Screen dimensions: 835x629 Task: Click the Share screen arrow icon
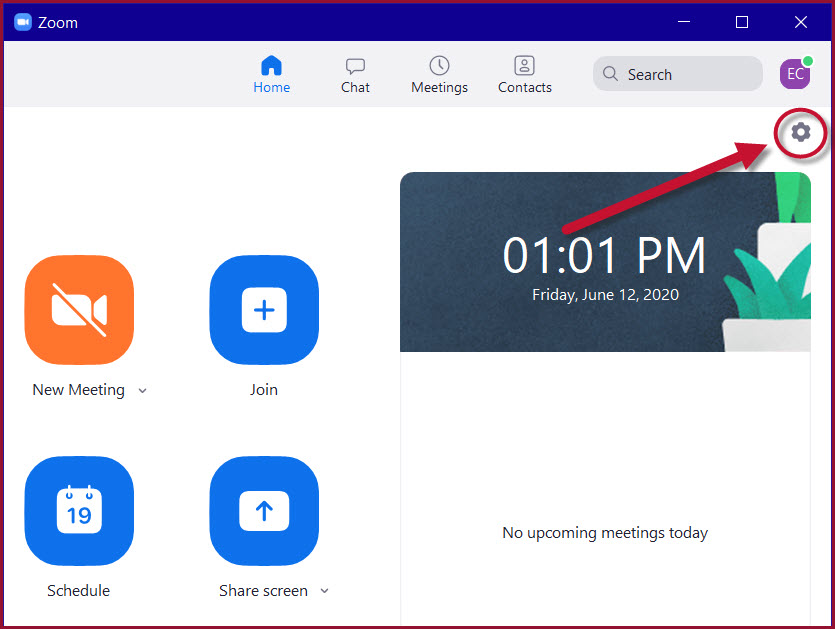click(264, 511)
